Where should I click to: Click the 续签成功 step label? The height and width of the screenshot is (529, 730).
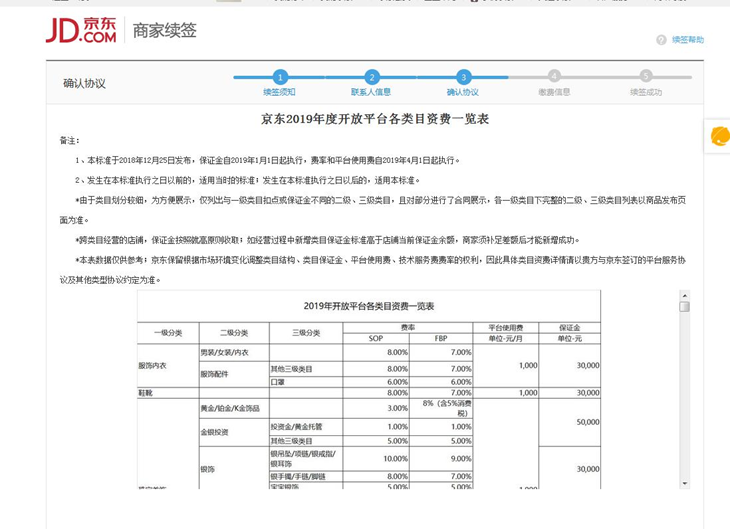(x=646, y=92)
